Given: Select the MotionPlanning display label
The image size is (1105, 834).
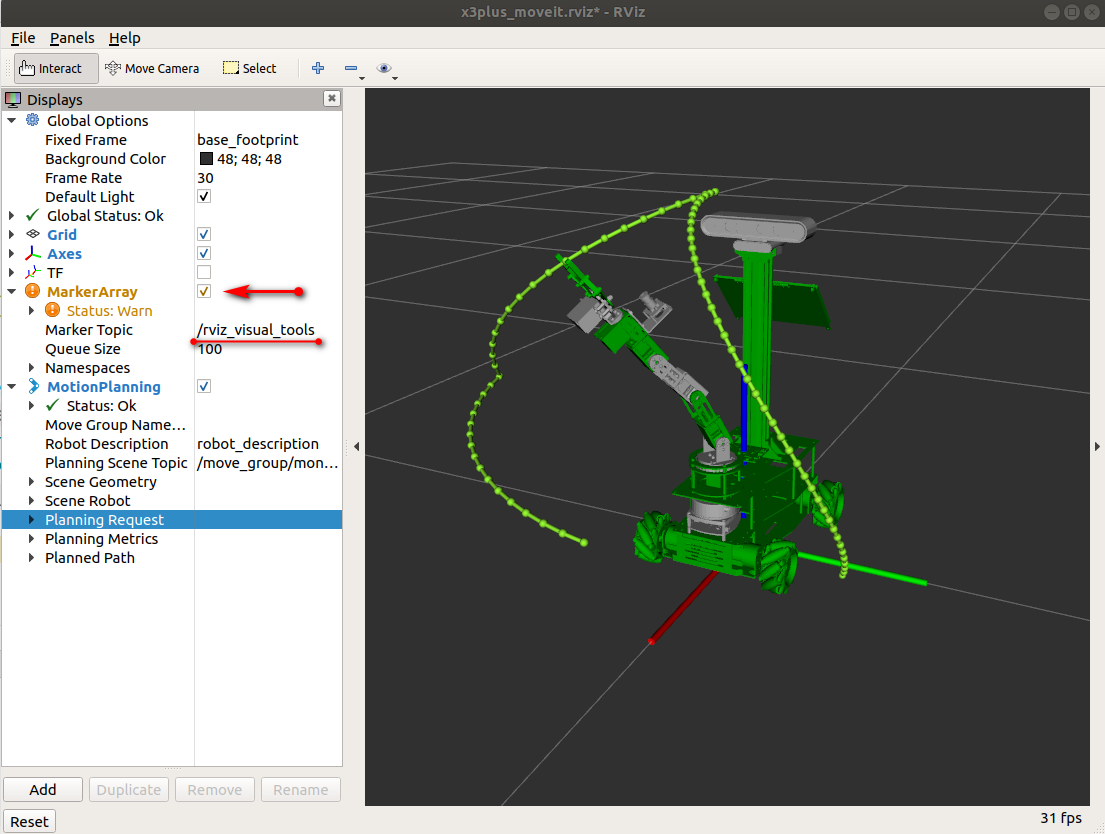Looking at the screenshot, I should click(104, 387).
